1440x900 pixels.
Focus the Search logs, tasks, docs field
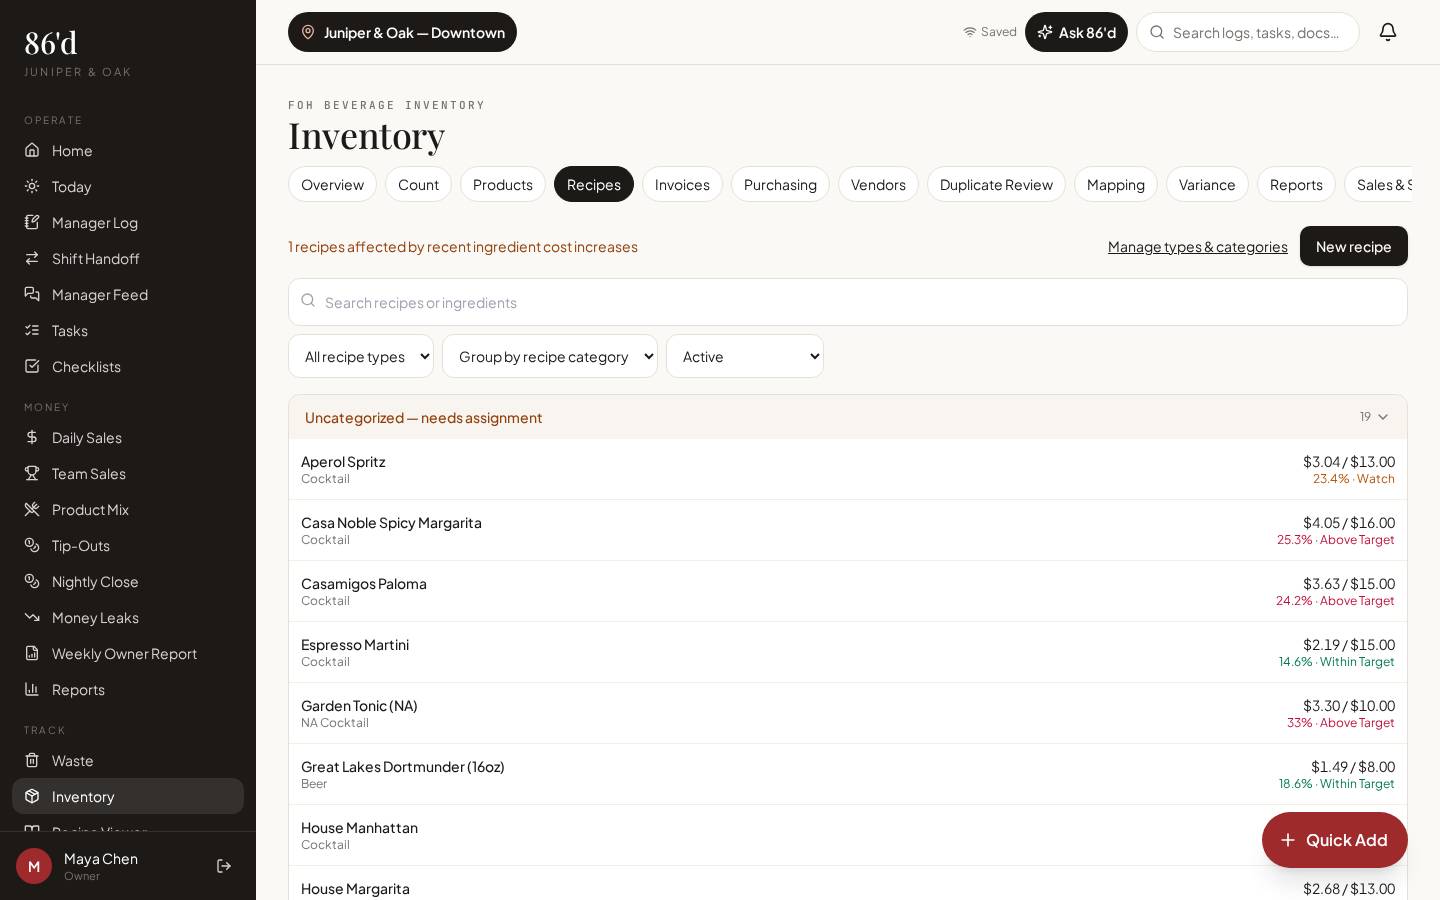point(1248,32)
